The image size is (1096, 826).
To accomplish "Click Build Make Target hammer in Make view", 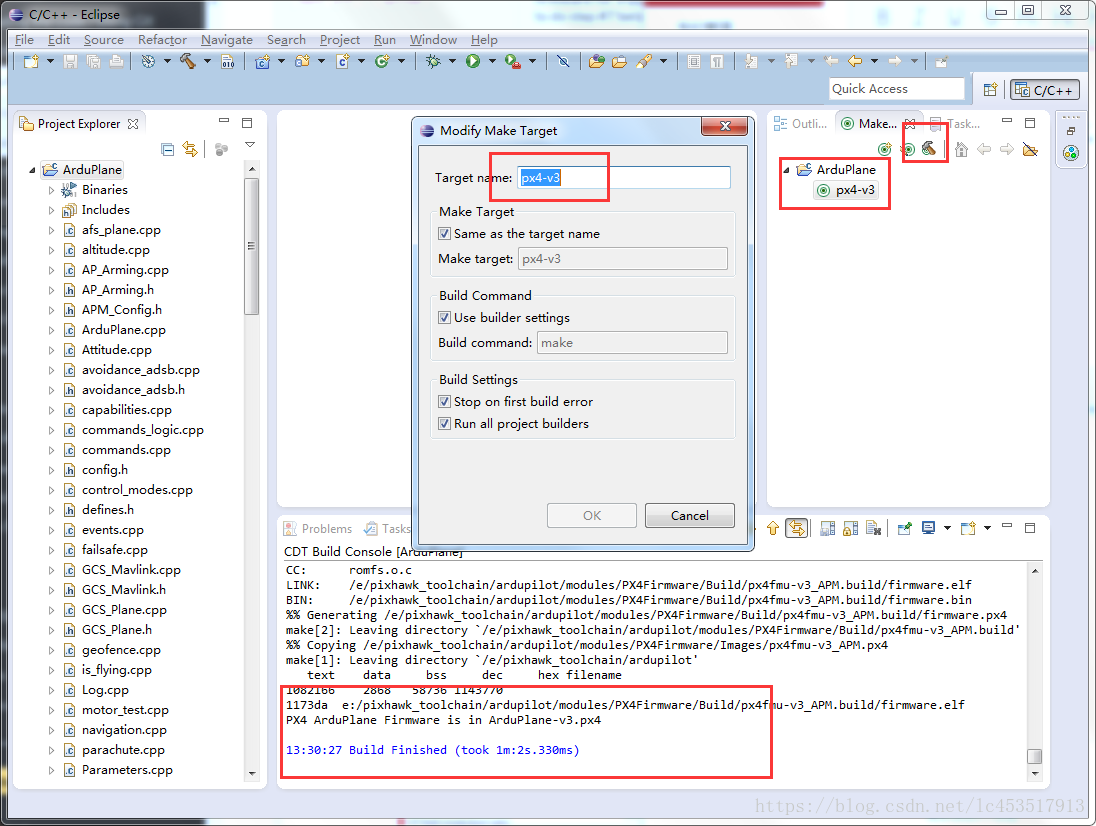I will (929, 149).
